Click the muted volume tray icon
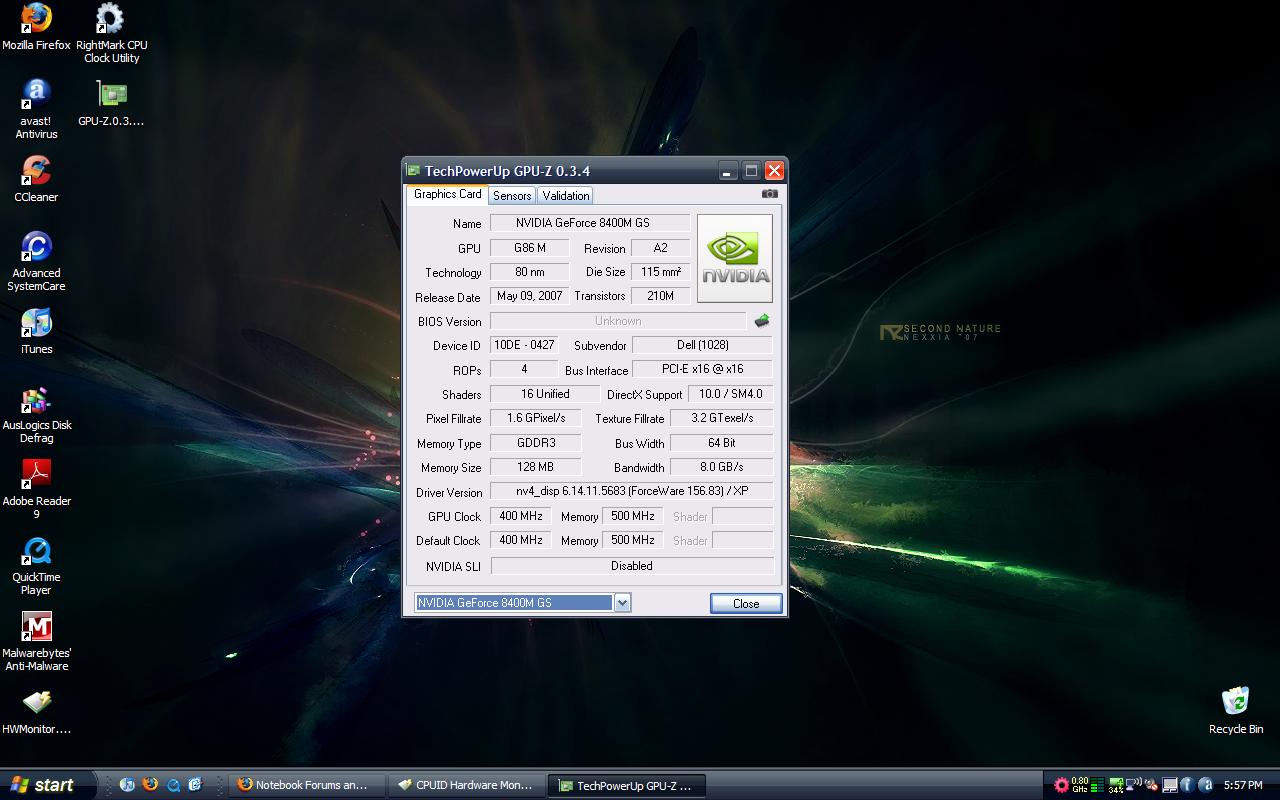Viewport: 1280px width, 800px height. 1151,785
